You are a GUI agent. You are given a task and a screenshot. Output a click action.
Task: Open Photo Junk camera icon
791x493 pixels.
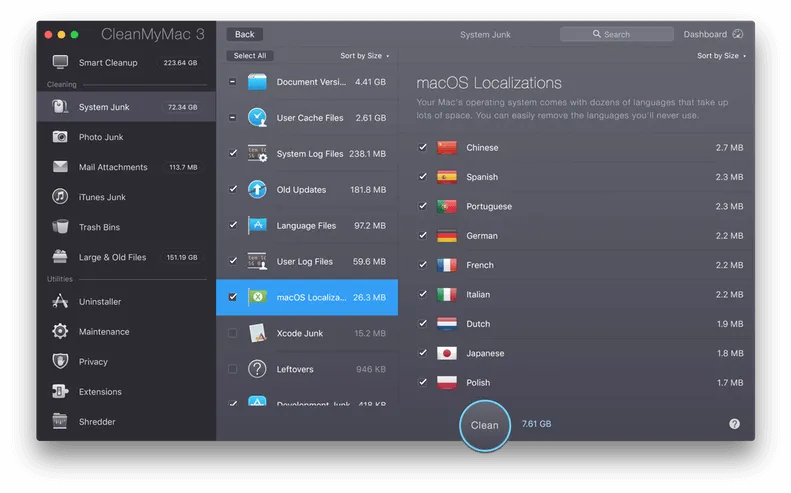[x=60, y=137]
